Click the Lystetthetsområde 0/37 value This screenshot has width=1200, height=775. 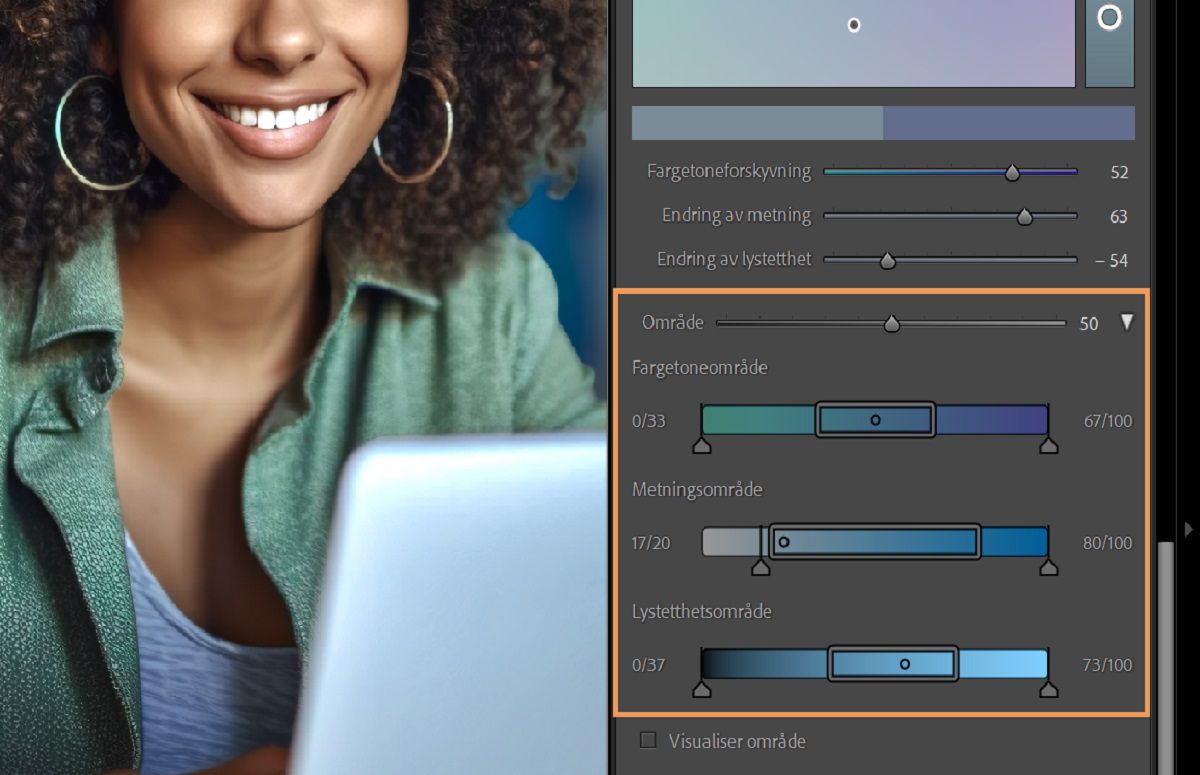point(649,666)
